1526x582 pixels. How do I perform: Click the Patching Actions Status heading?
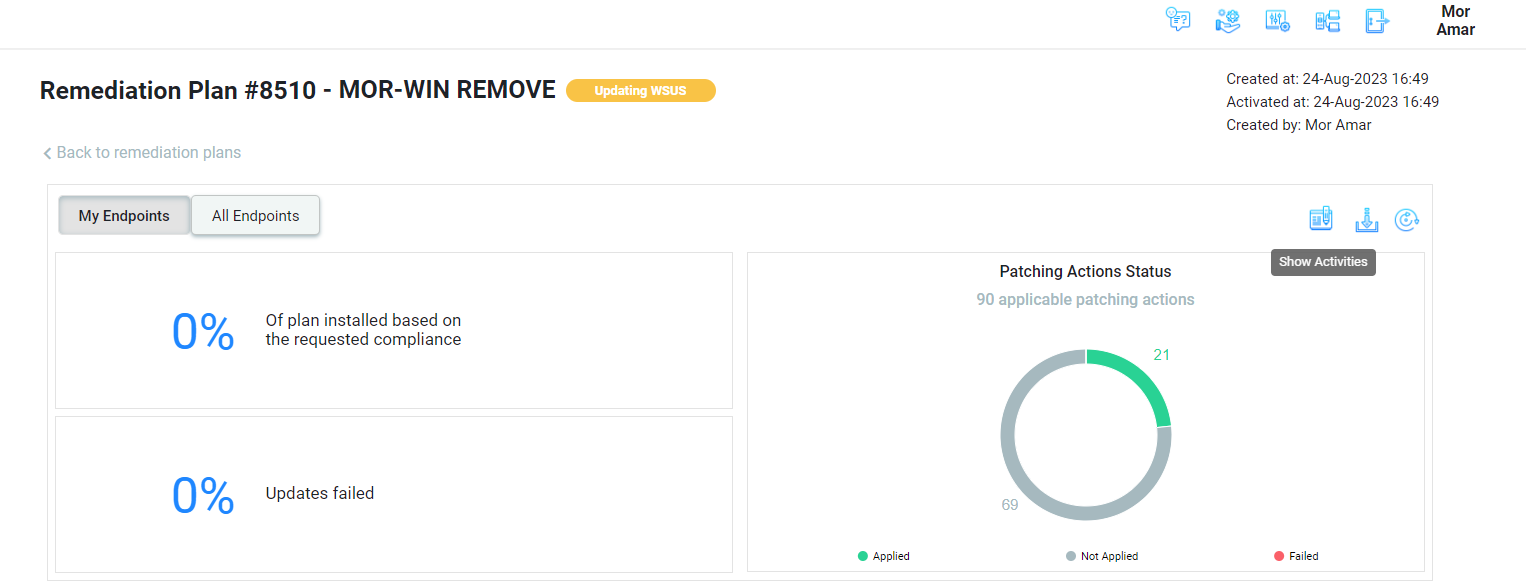(x=1085, y=271)
